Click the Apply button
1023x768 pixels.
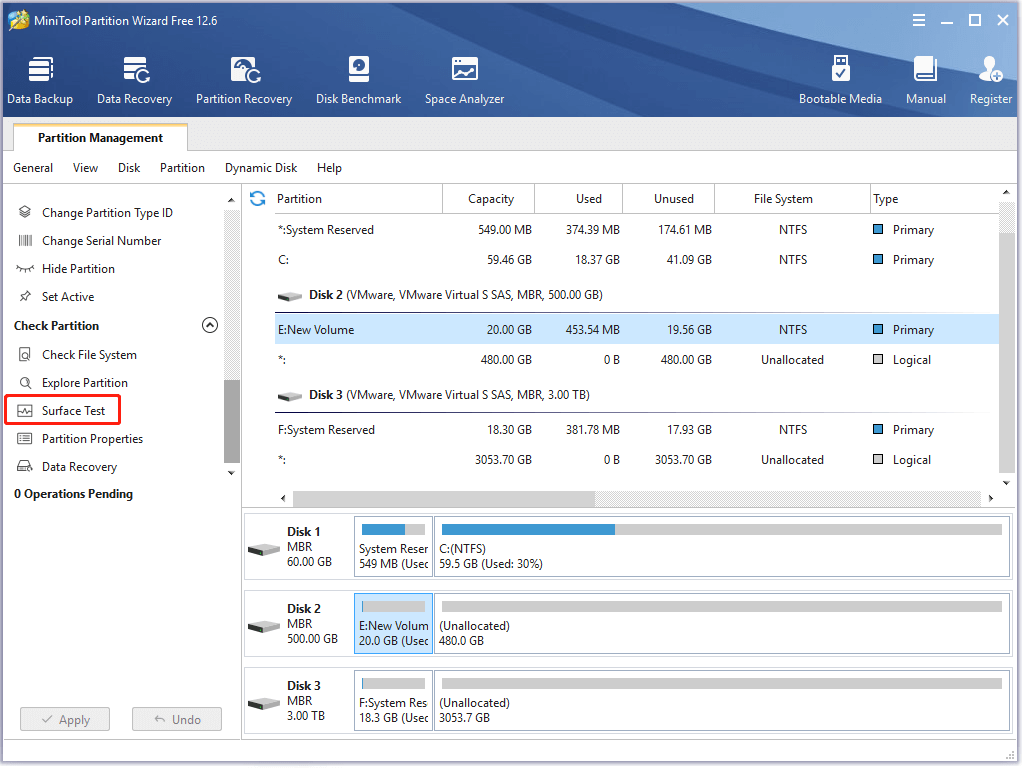65,720
